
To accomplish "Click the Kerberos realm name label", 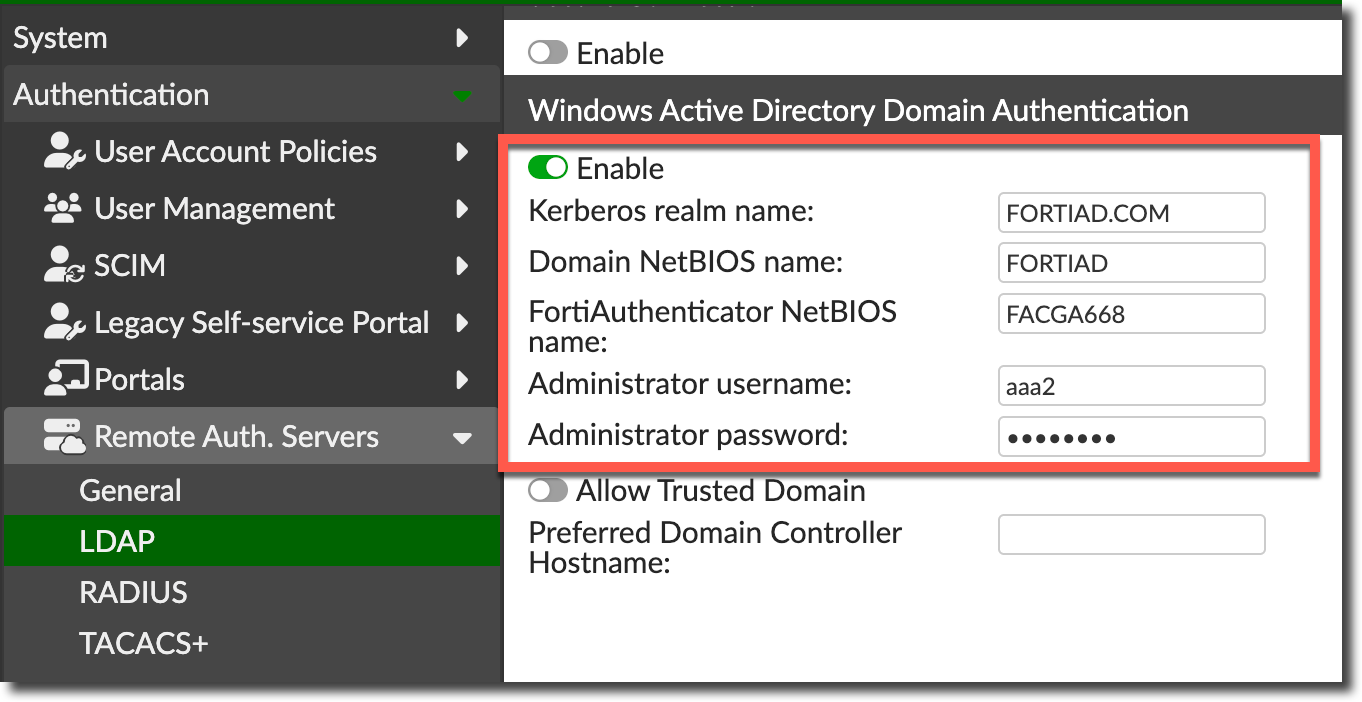I will coord(672,211).
